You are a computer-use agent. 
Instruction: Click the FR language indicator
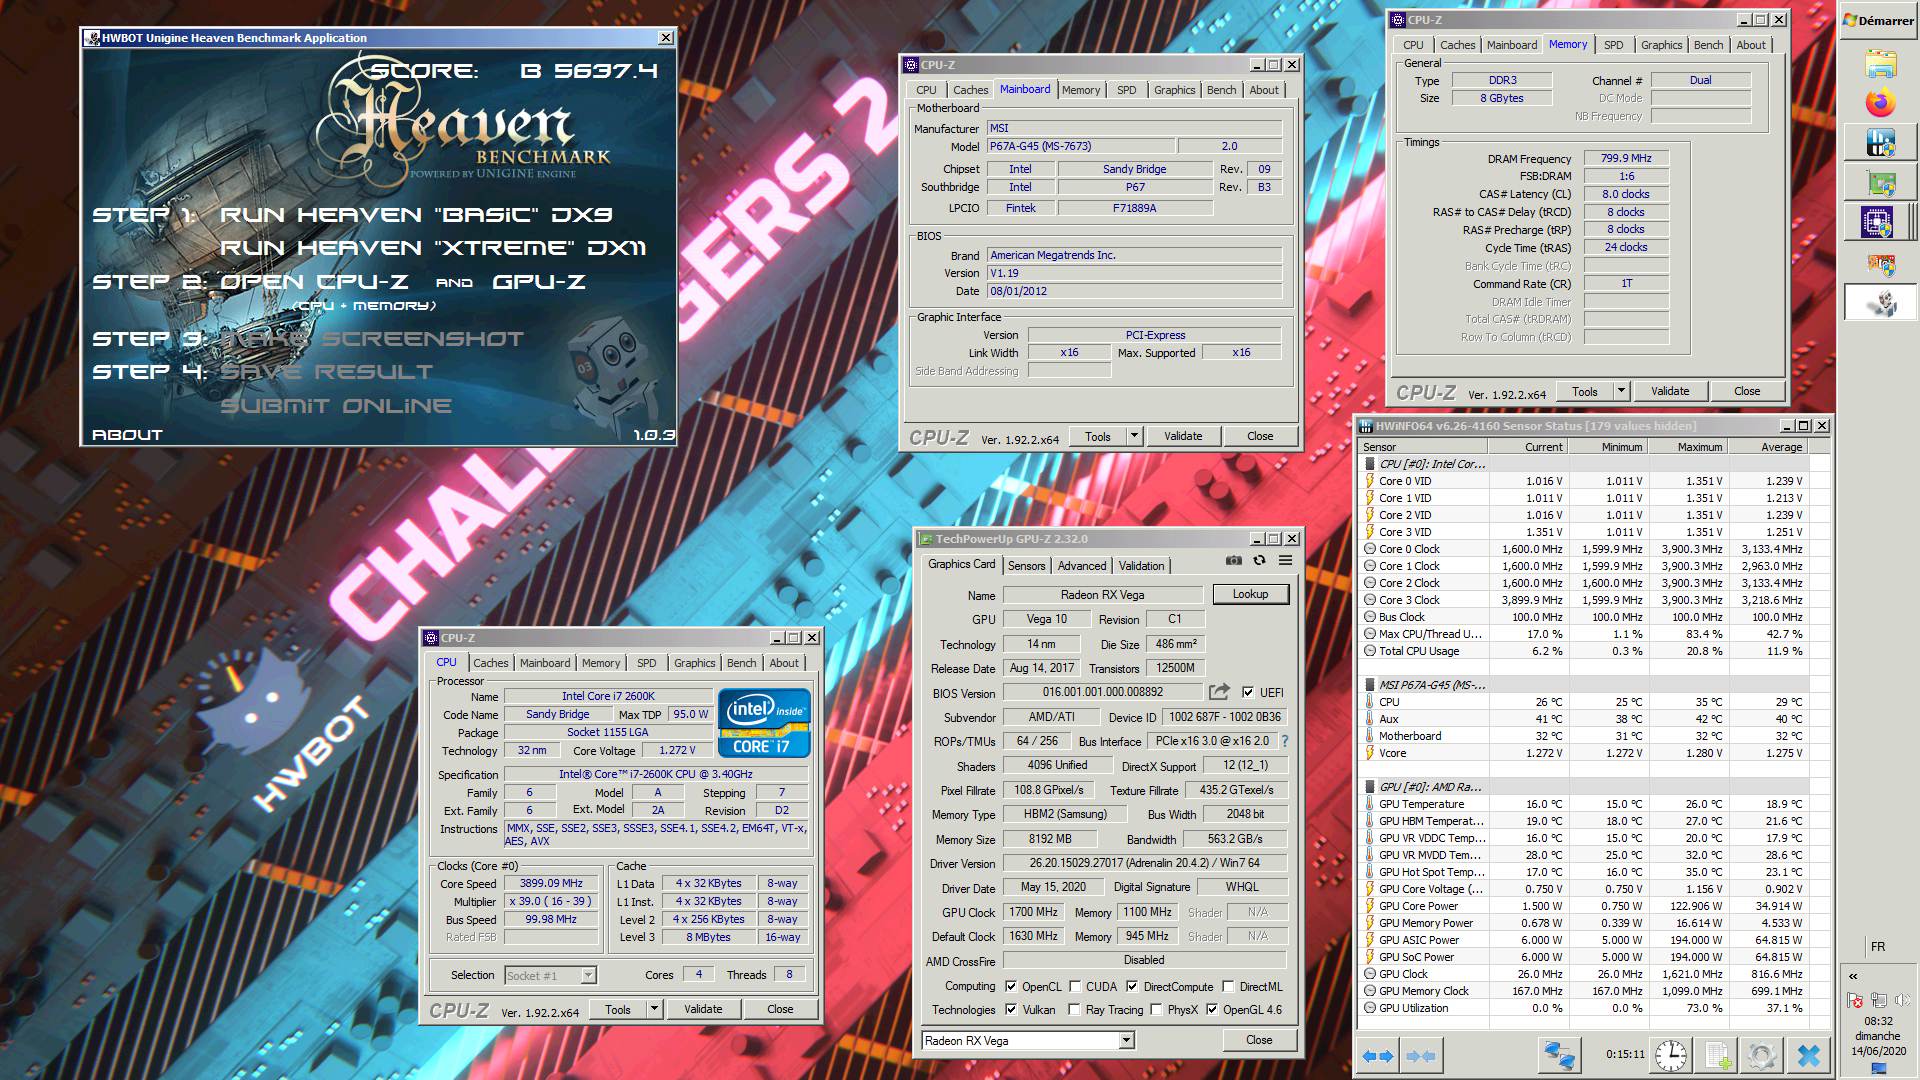1877,947
